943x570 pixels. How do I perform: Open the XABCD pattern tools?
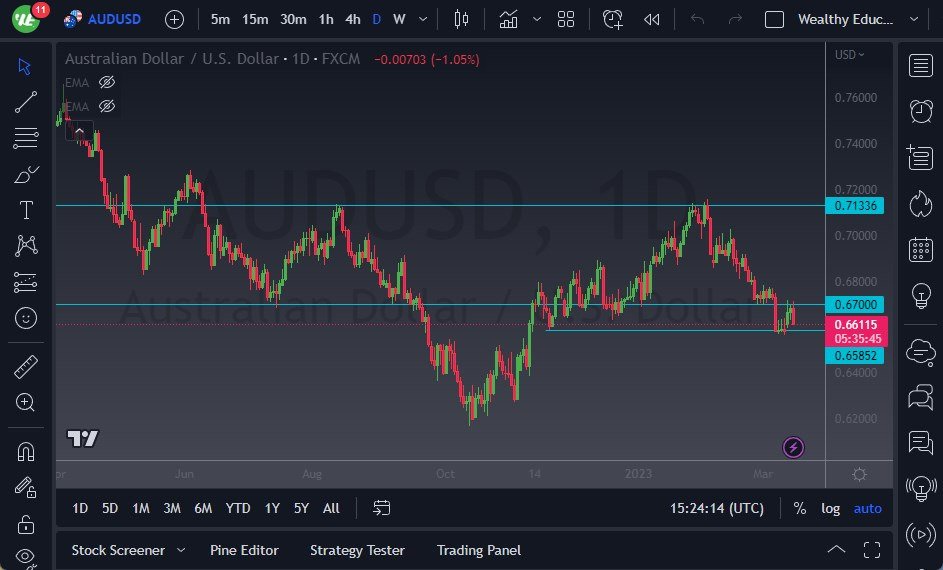pos(25,246)
